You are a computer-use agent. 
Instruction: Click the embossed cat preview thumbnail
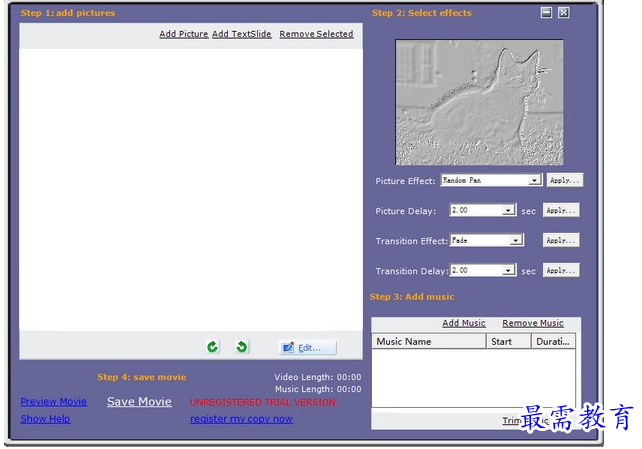(479, 102)
